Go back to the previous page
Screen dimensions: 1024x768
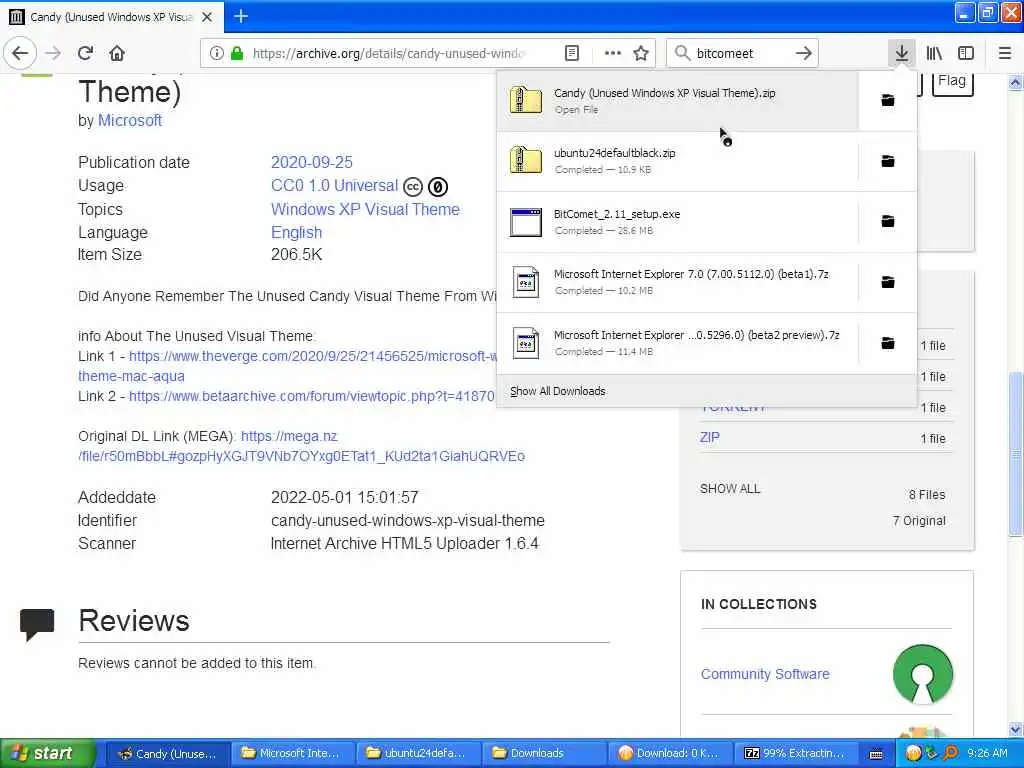point(20,53)
